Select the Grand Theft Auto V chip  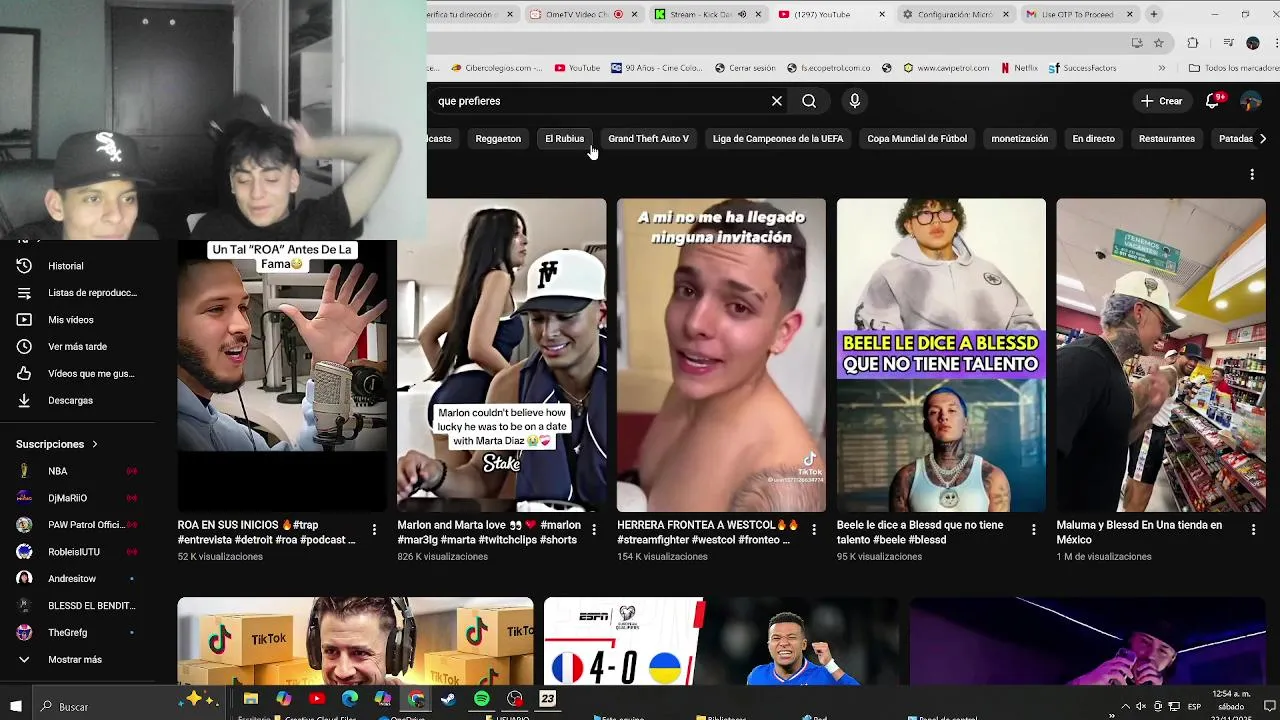(x=648, y=139)
